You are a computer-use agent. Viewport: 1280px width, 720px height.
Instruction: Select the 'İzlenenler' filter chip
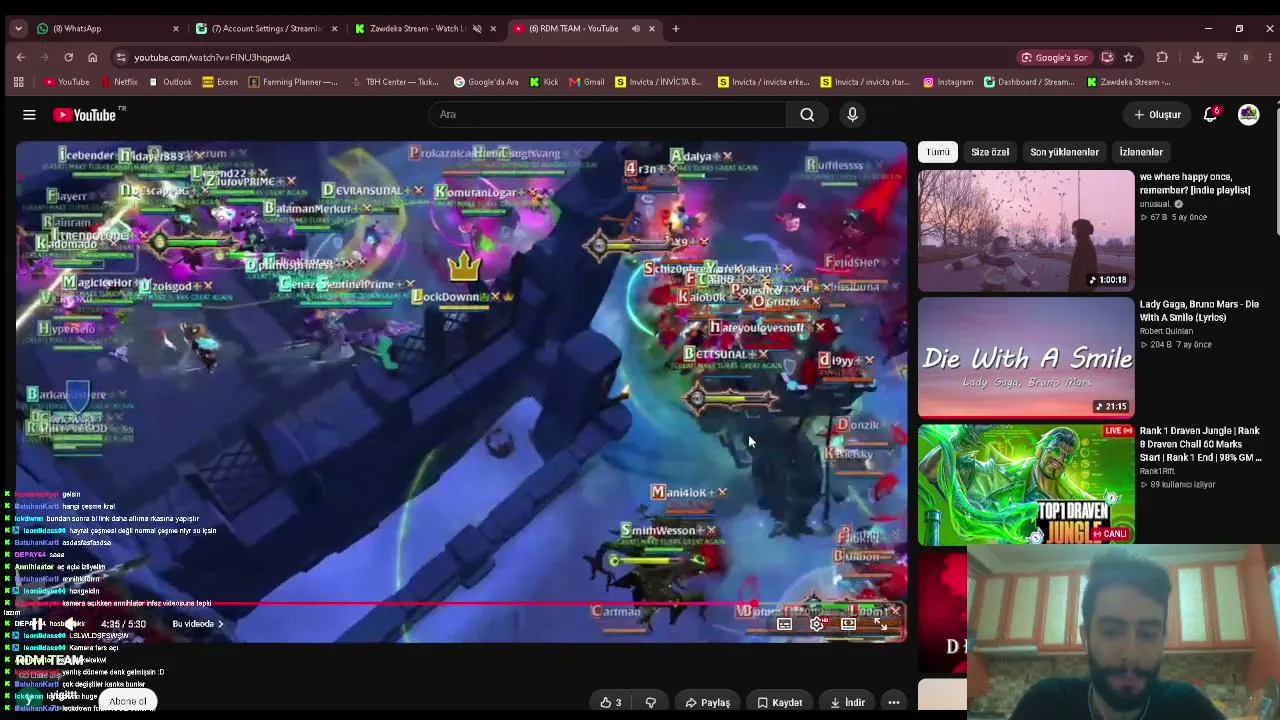1141,152
